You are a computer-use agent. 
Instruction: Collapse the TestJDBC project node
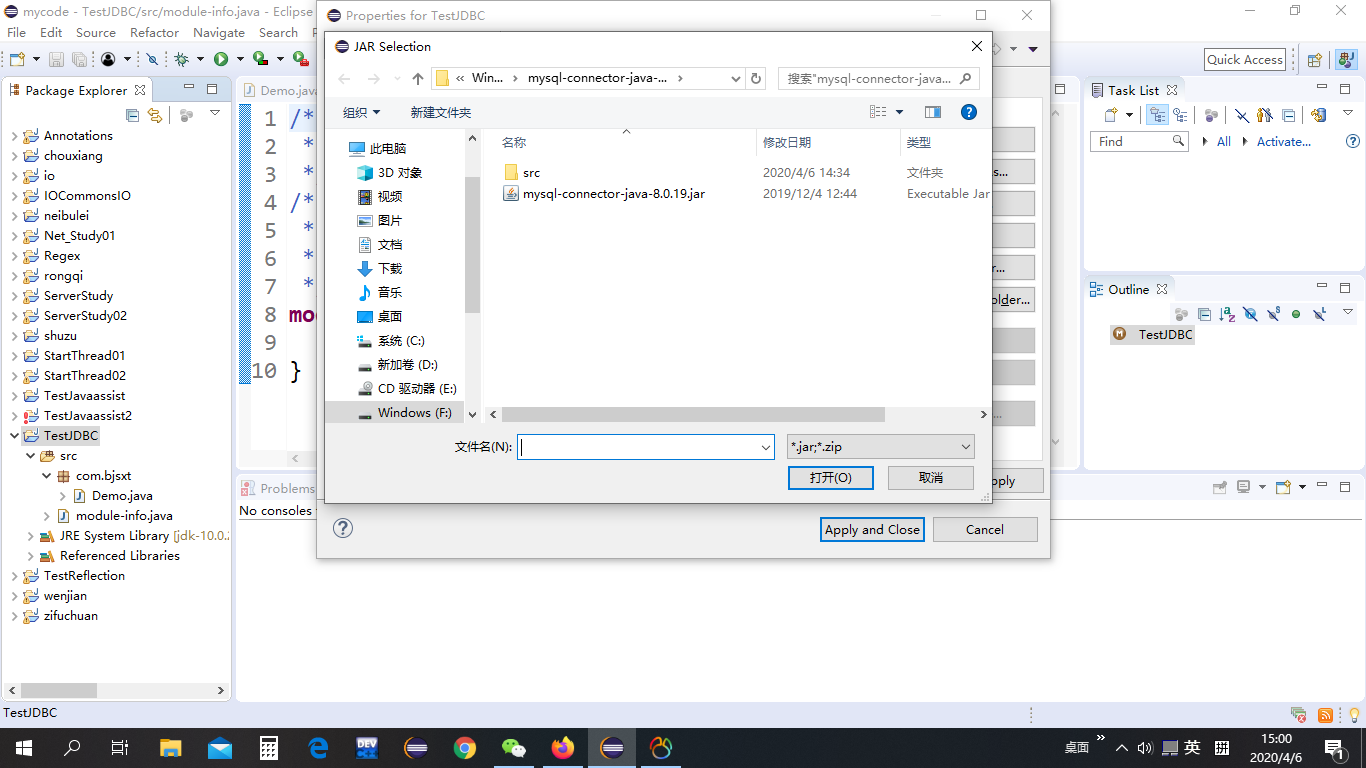pyautogui.click(x=14, y=436)
